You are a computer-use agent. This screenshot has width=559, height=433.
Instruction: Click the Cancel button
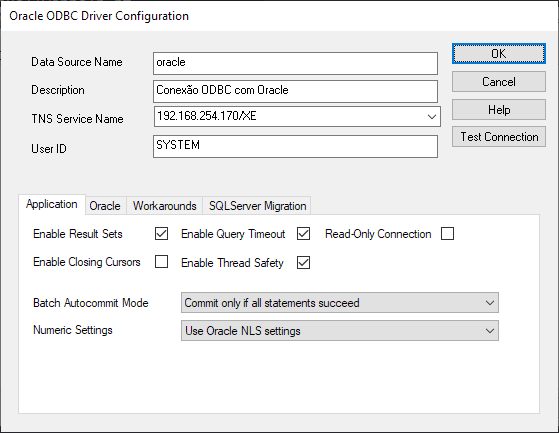pyautogui.click(x=499, y=82)
